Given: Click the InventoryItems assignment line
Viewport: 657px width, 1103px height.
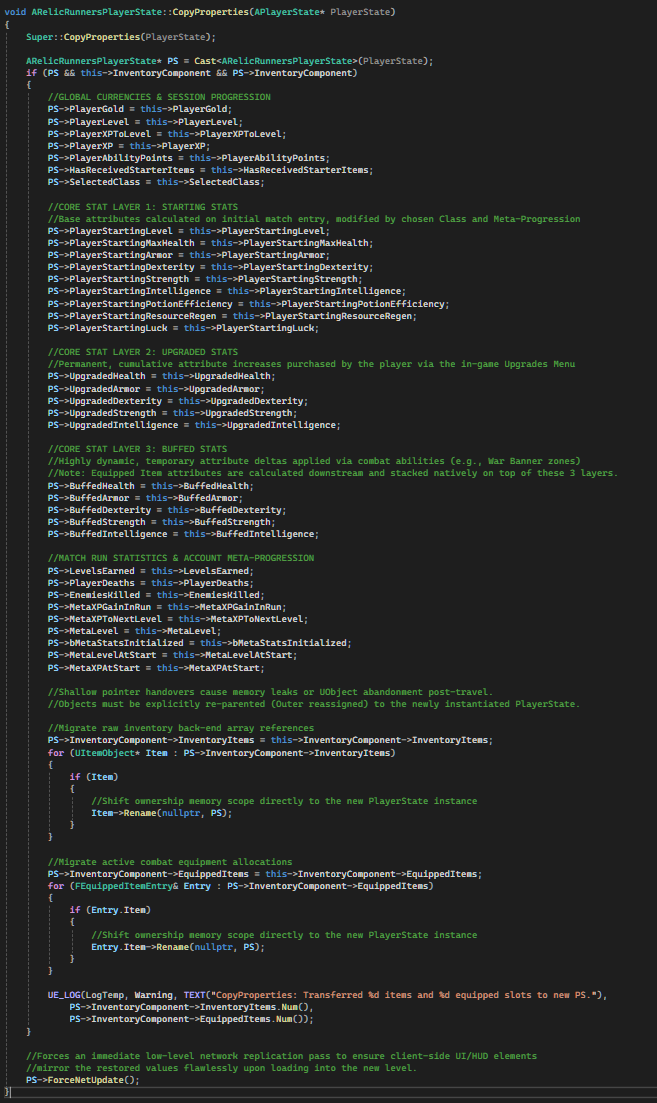Looking at the screenshot, I should click(x=270, y=740).
